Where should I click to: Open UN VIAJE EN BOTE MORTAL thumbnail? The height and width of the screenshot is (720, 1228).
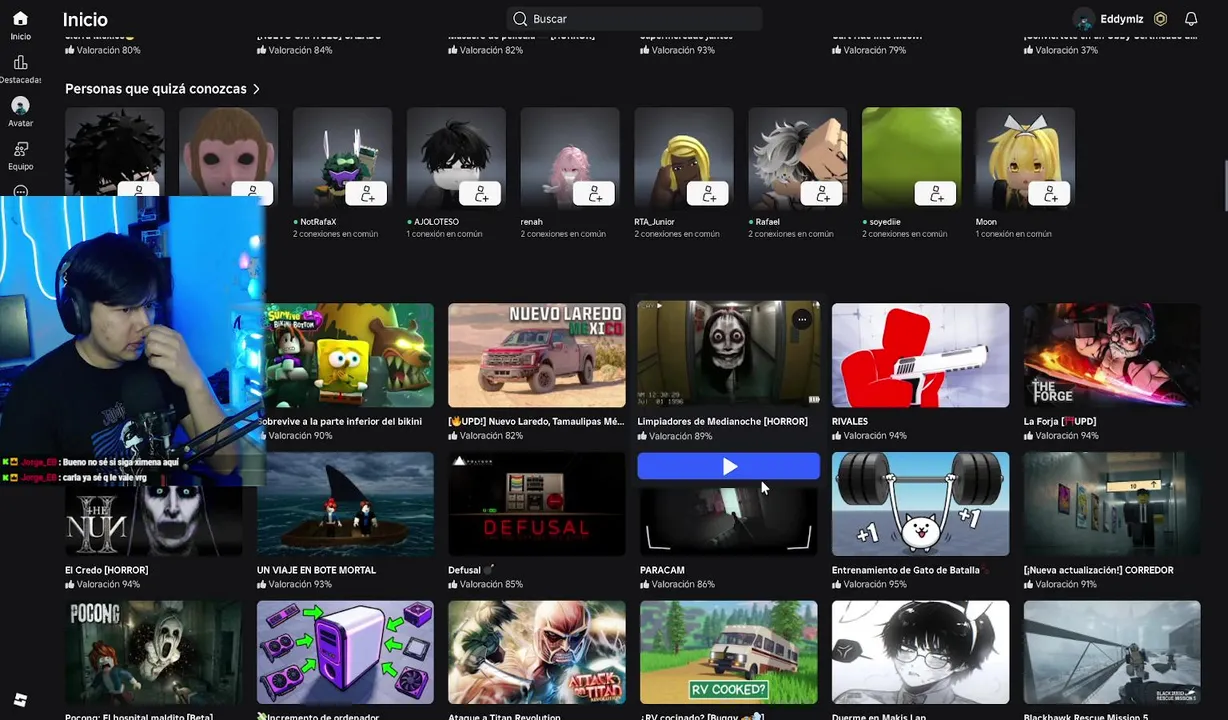click(x=345, y=504)
